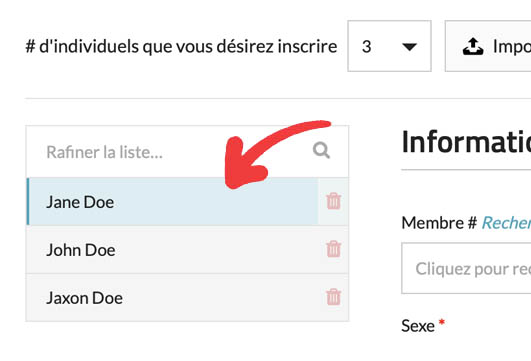Select Jane Doe in the list
The image size is (531, 361).
click(172, 201)
